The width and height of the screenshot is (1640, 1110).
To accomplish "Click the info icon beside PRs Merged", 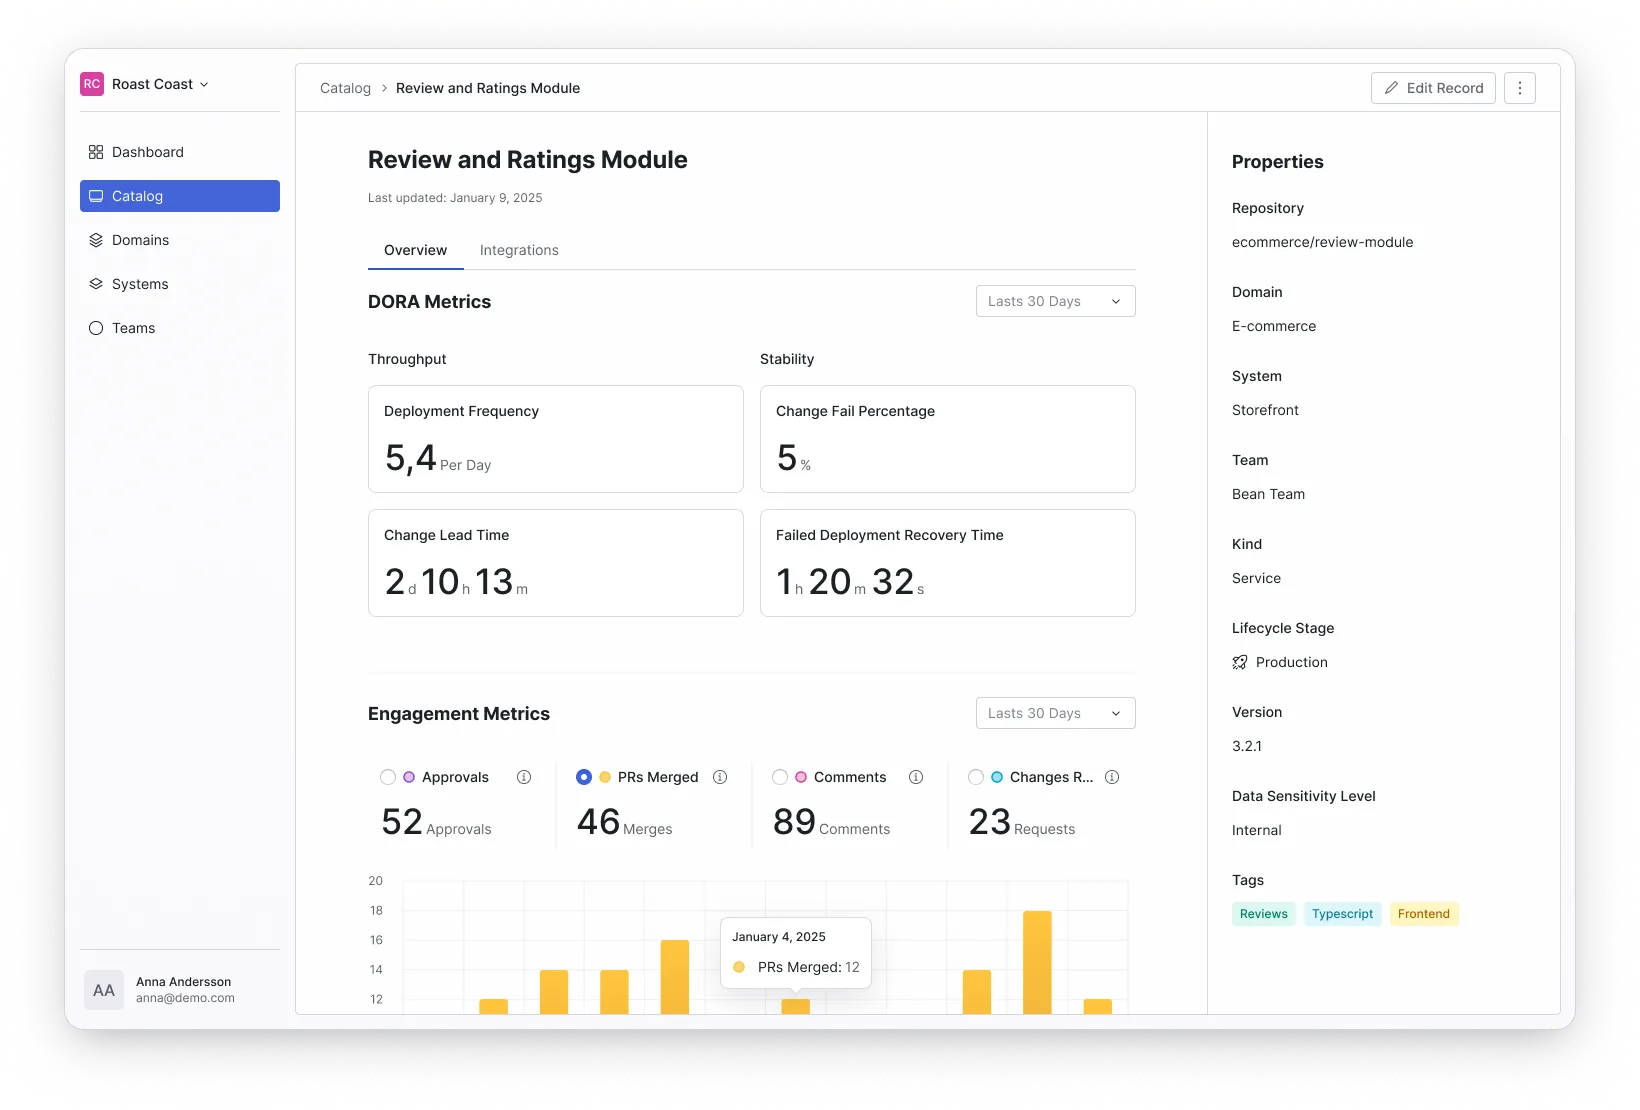I will pos(720,777).
